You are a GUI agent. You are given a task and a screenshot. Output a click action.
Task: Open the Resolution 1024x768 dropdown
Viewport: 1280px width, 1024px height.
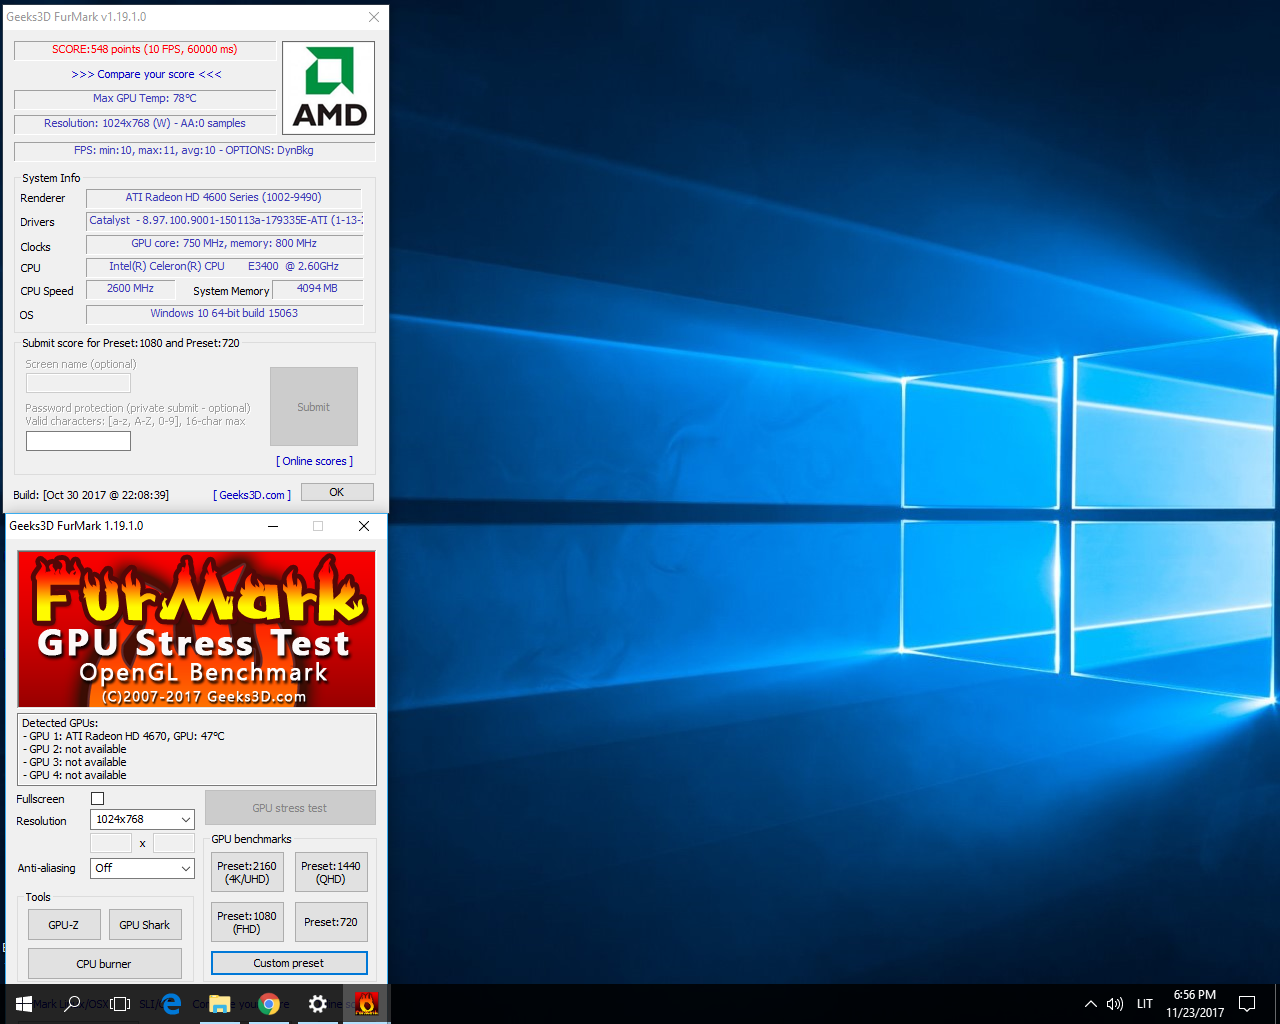(x=142, y=819)
